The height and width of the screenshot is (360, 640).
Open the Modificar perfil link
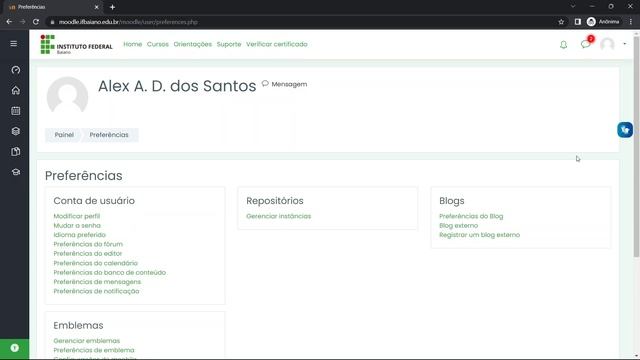click(x=77, y=216)
